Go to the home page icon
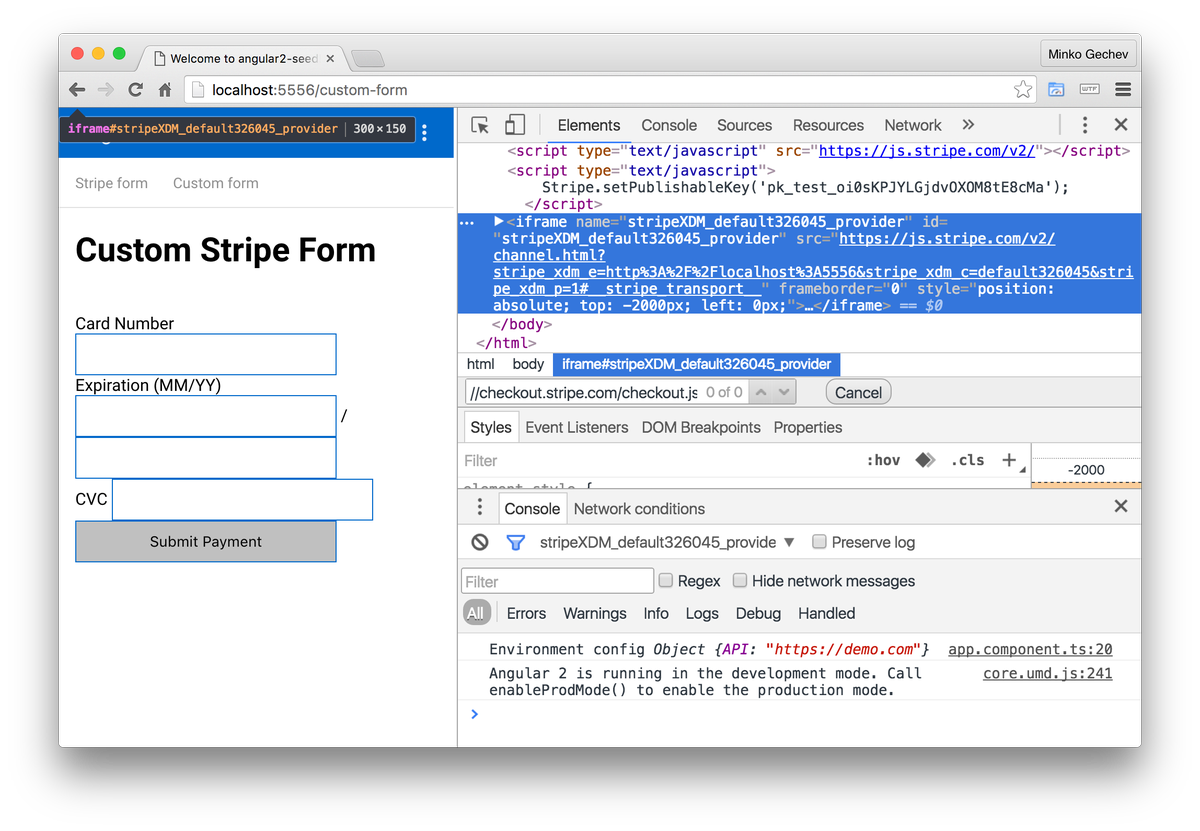 [165, 90]
